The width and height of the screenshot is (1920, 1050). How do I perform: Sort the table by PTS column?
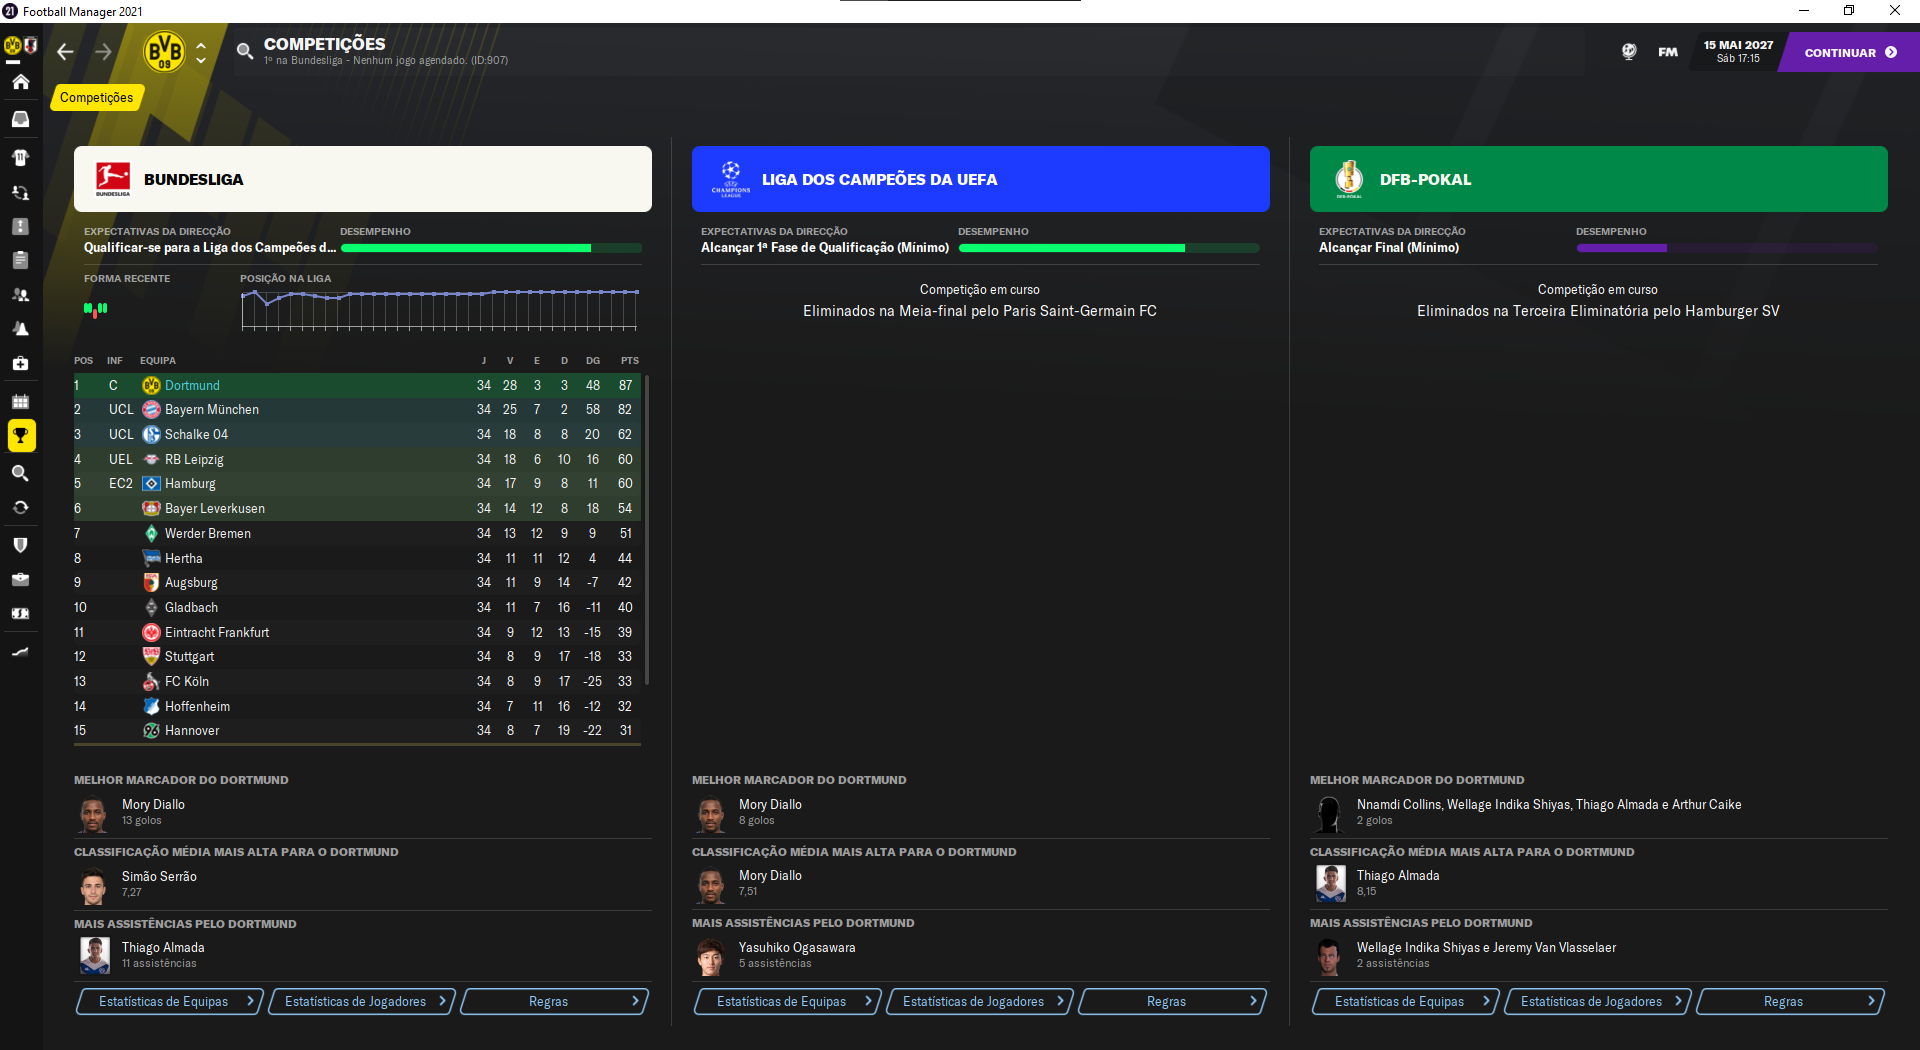pyautogui.click(x=629, y=361)
